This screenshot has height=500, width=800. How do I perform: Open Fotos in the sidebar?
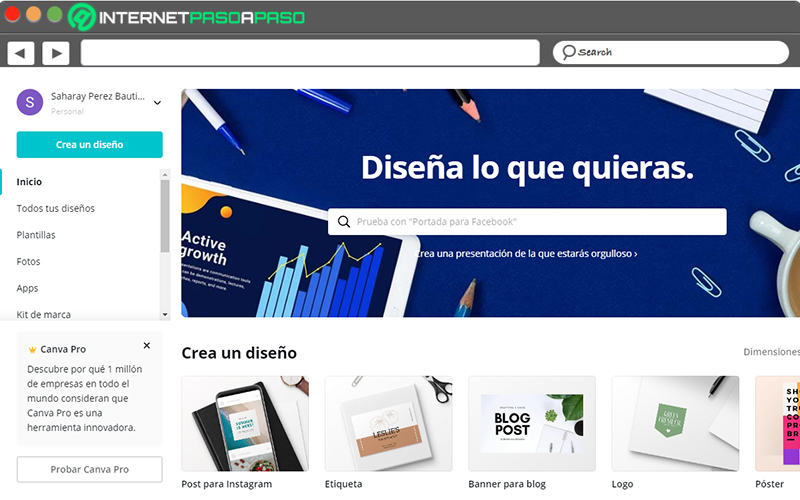(28, 261)
